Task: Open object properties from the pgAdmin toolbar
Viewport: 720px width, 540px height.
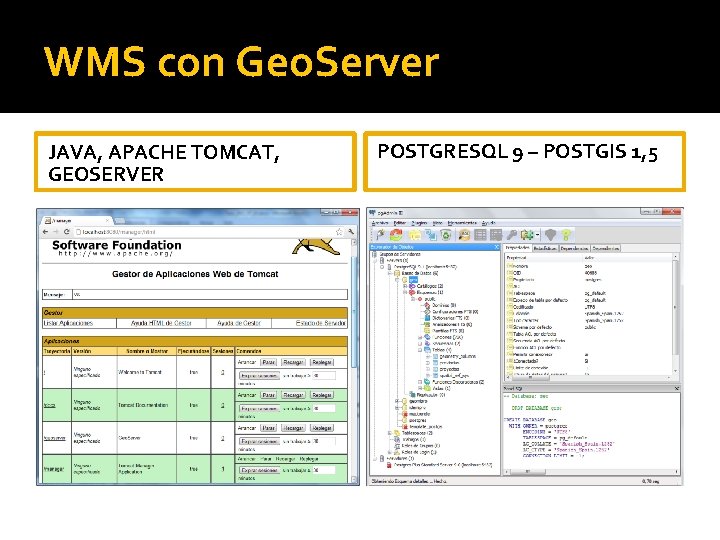Action: pyautogui.click(x=415, y=235)
